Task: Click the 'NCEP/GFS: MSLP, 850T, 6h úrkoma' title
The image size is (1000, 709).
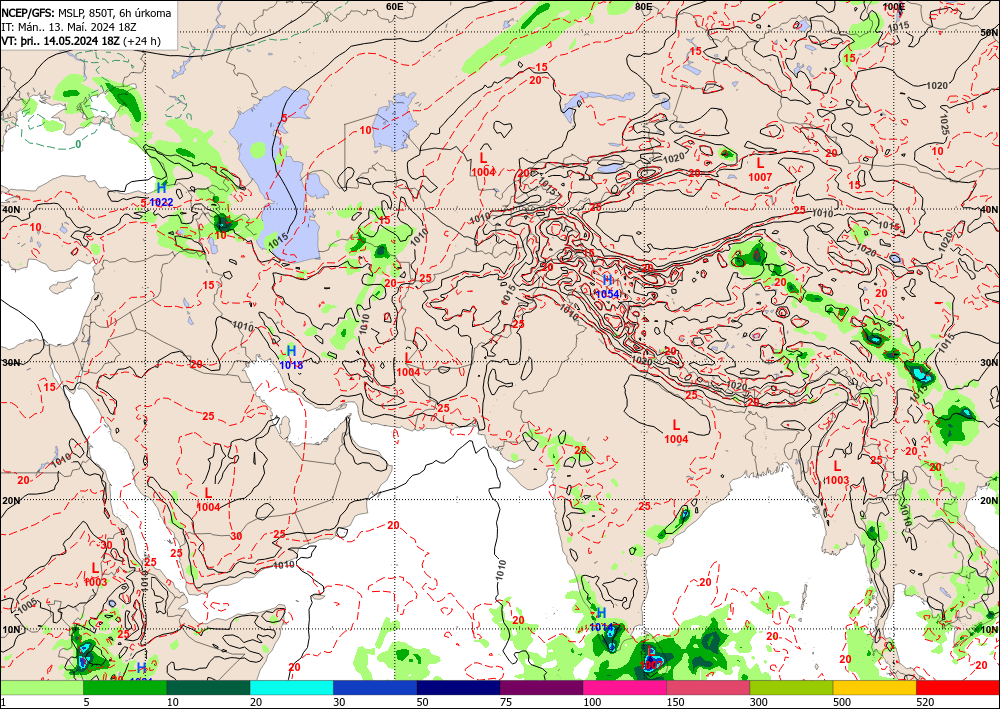Action: (x=86, y=13)
